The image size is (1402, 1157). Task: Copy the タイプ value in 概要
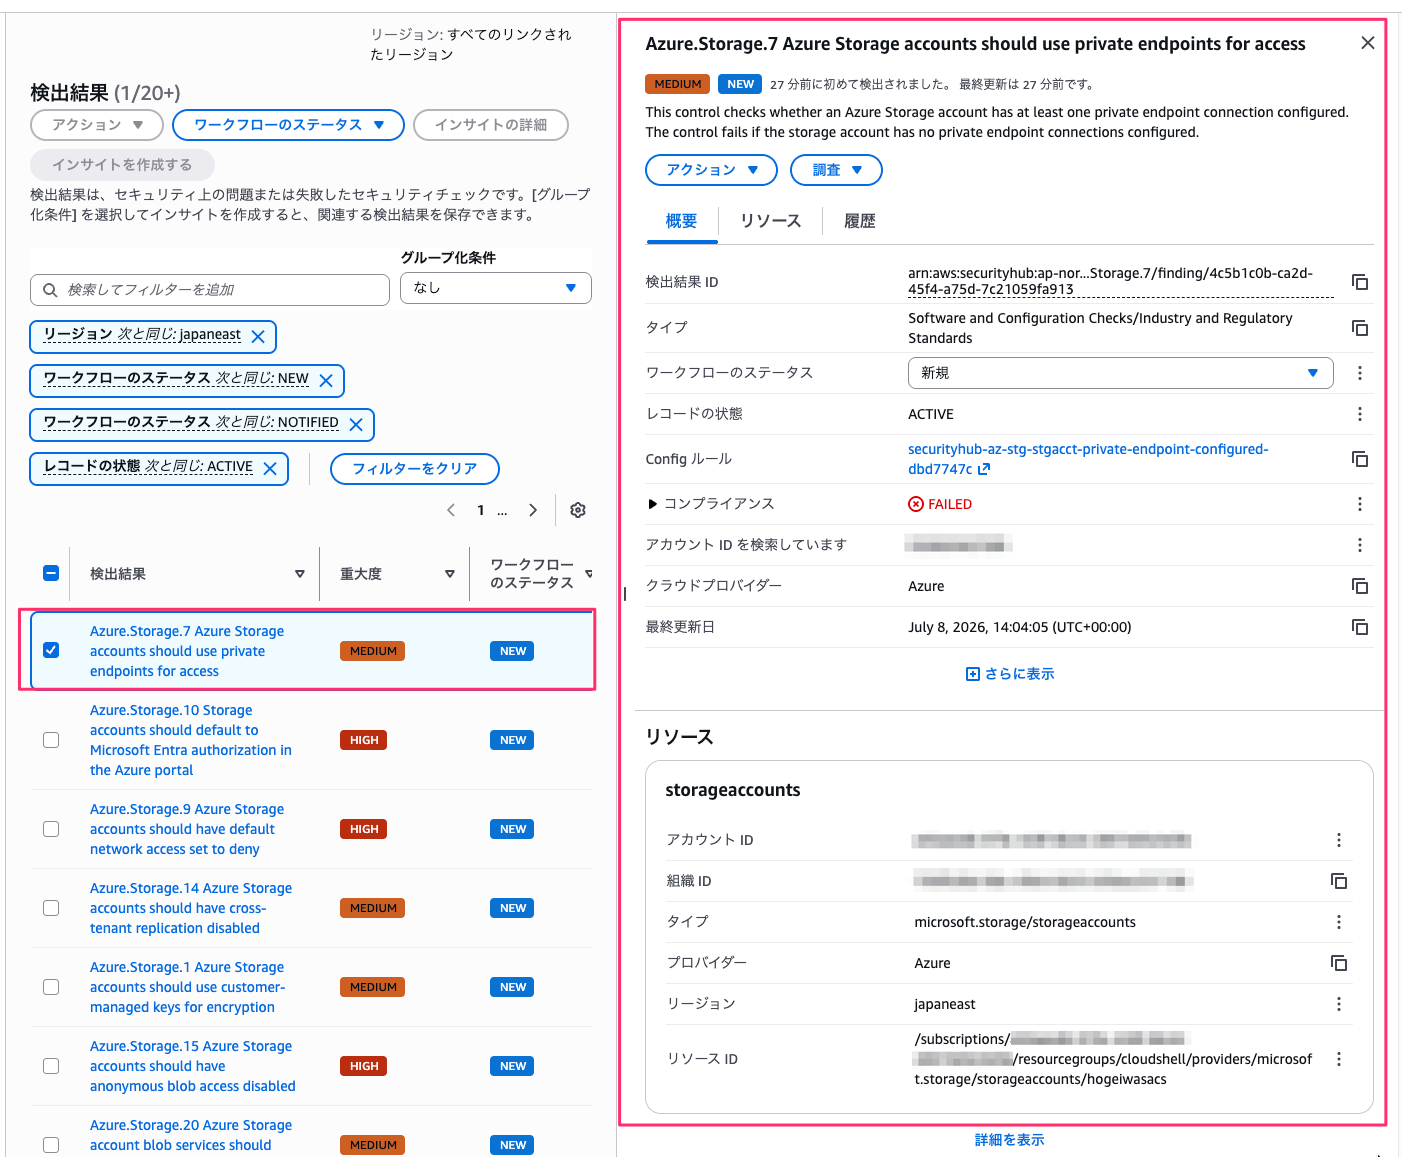1360,328
